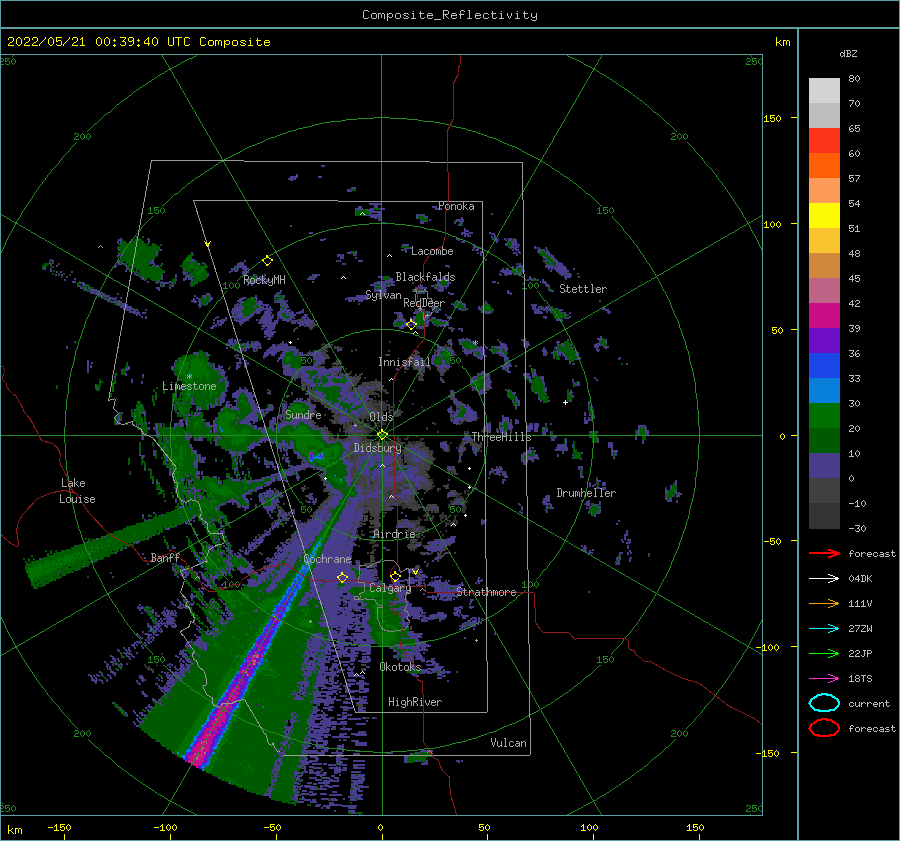Click the red forecast ellipse icon
Viewport: 900px width, 841px height.
(824, 728)
